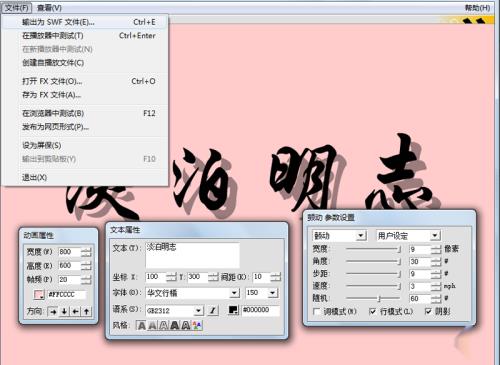Select the hollow outline text style icon

pos(163,325)
